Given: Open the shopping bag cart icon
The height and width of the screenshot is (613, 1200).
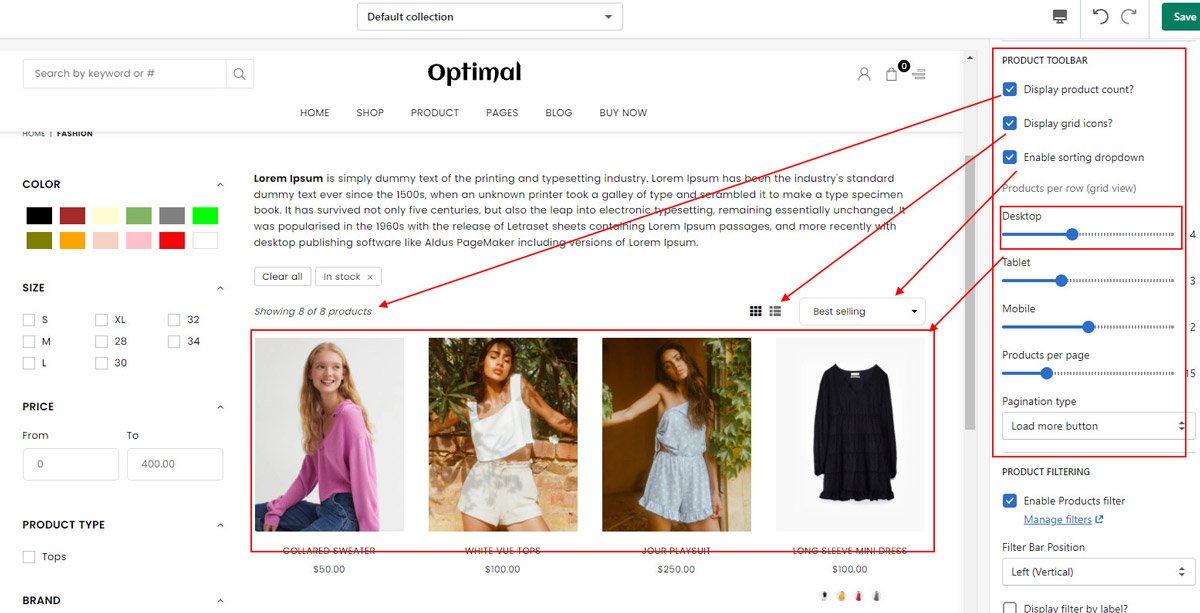Looking at the screenshot, I should pos(892,74).
